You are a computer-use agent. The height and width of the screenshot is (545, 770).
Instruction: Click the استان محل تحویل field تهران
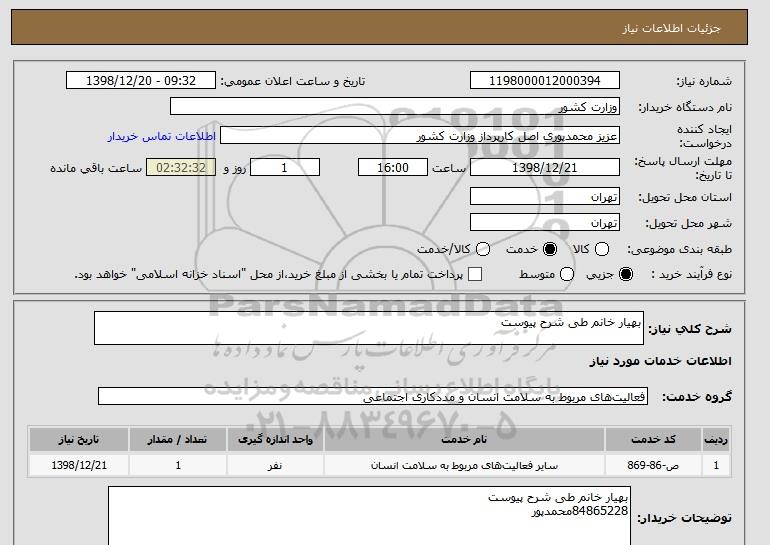click(545, 196)
